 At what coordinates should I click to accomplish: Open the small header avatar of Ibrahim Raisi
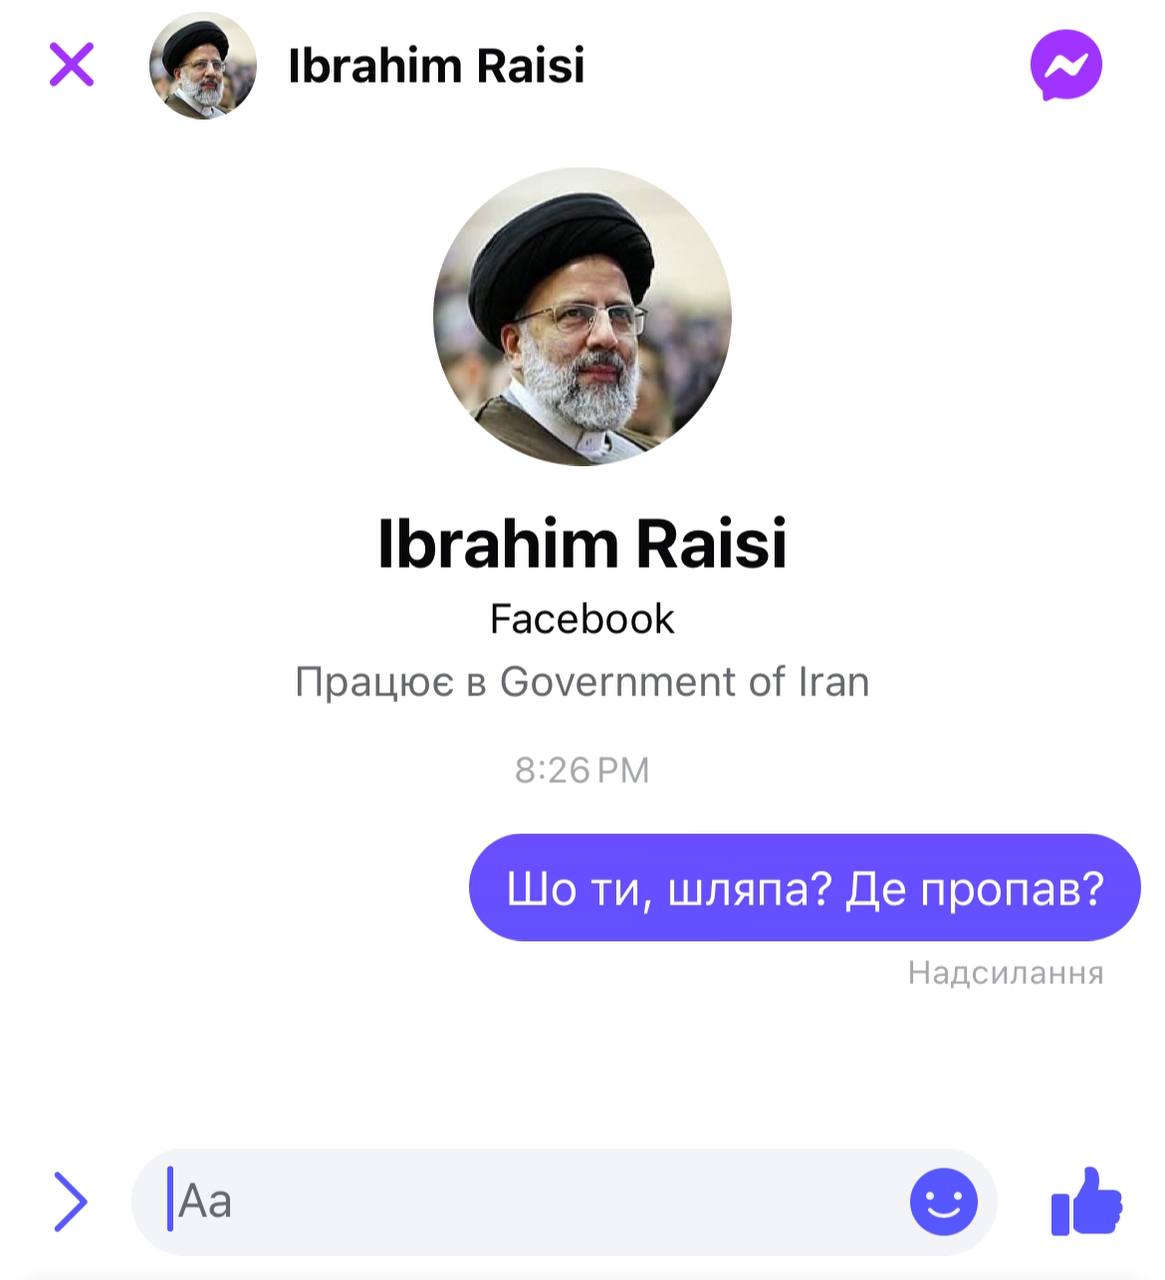(203, 66)
